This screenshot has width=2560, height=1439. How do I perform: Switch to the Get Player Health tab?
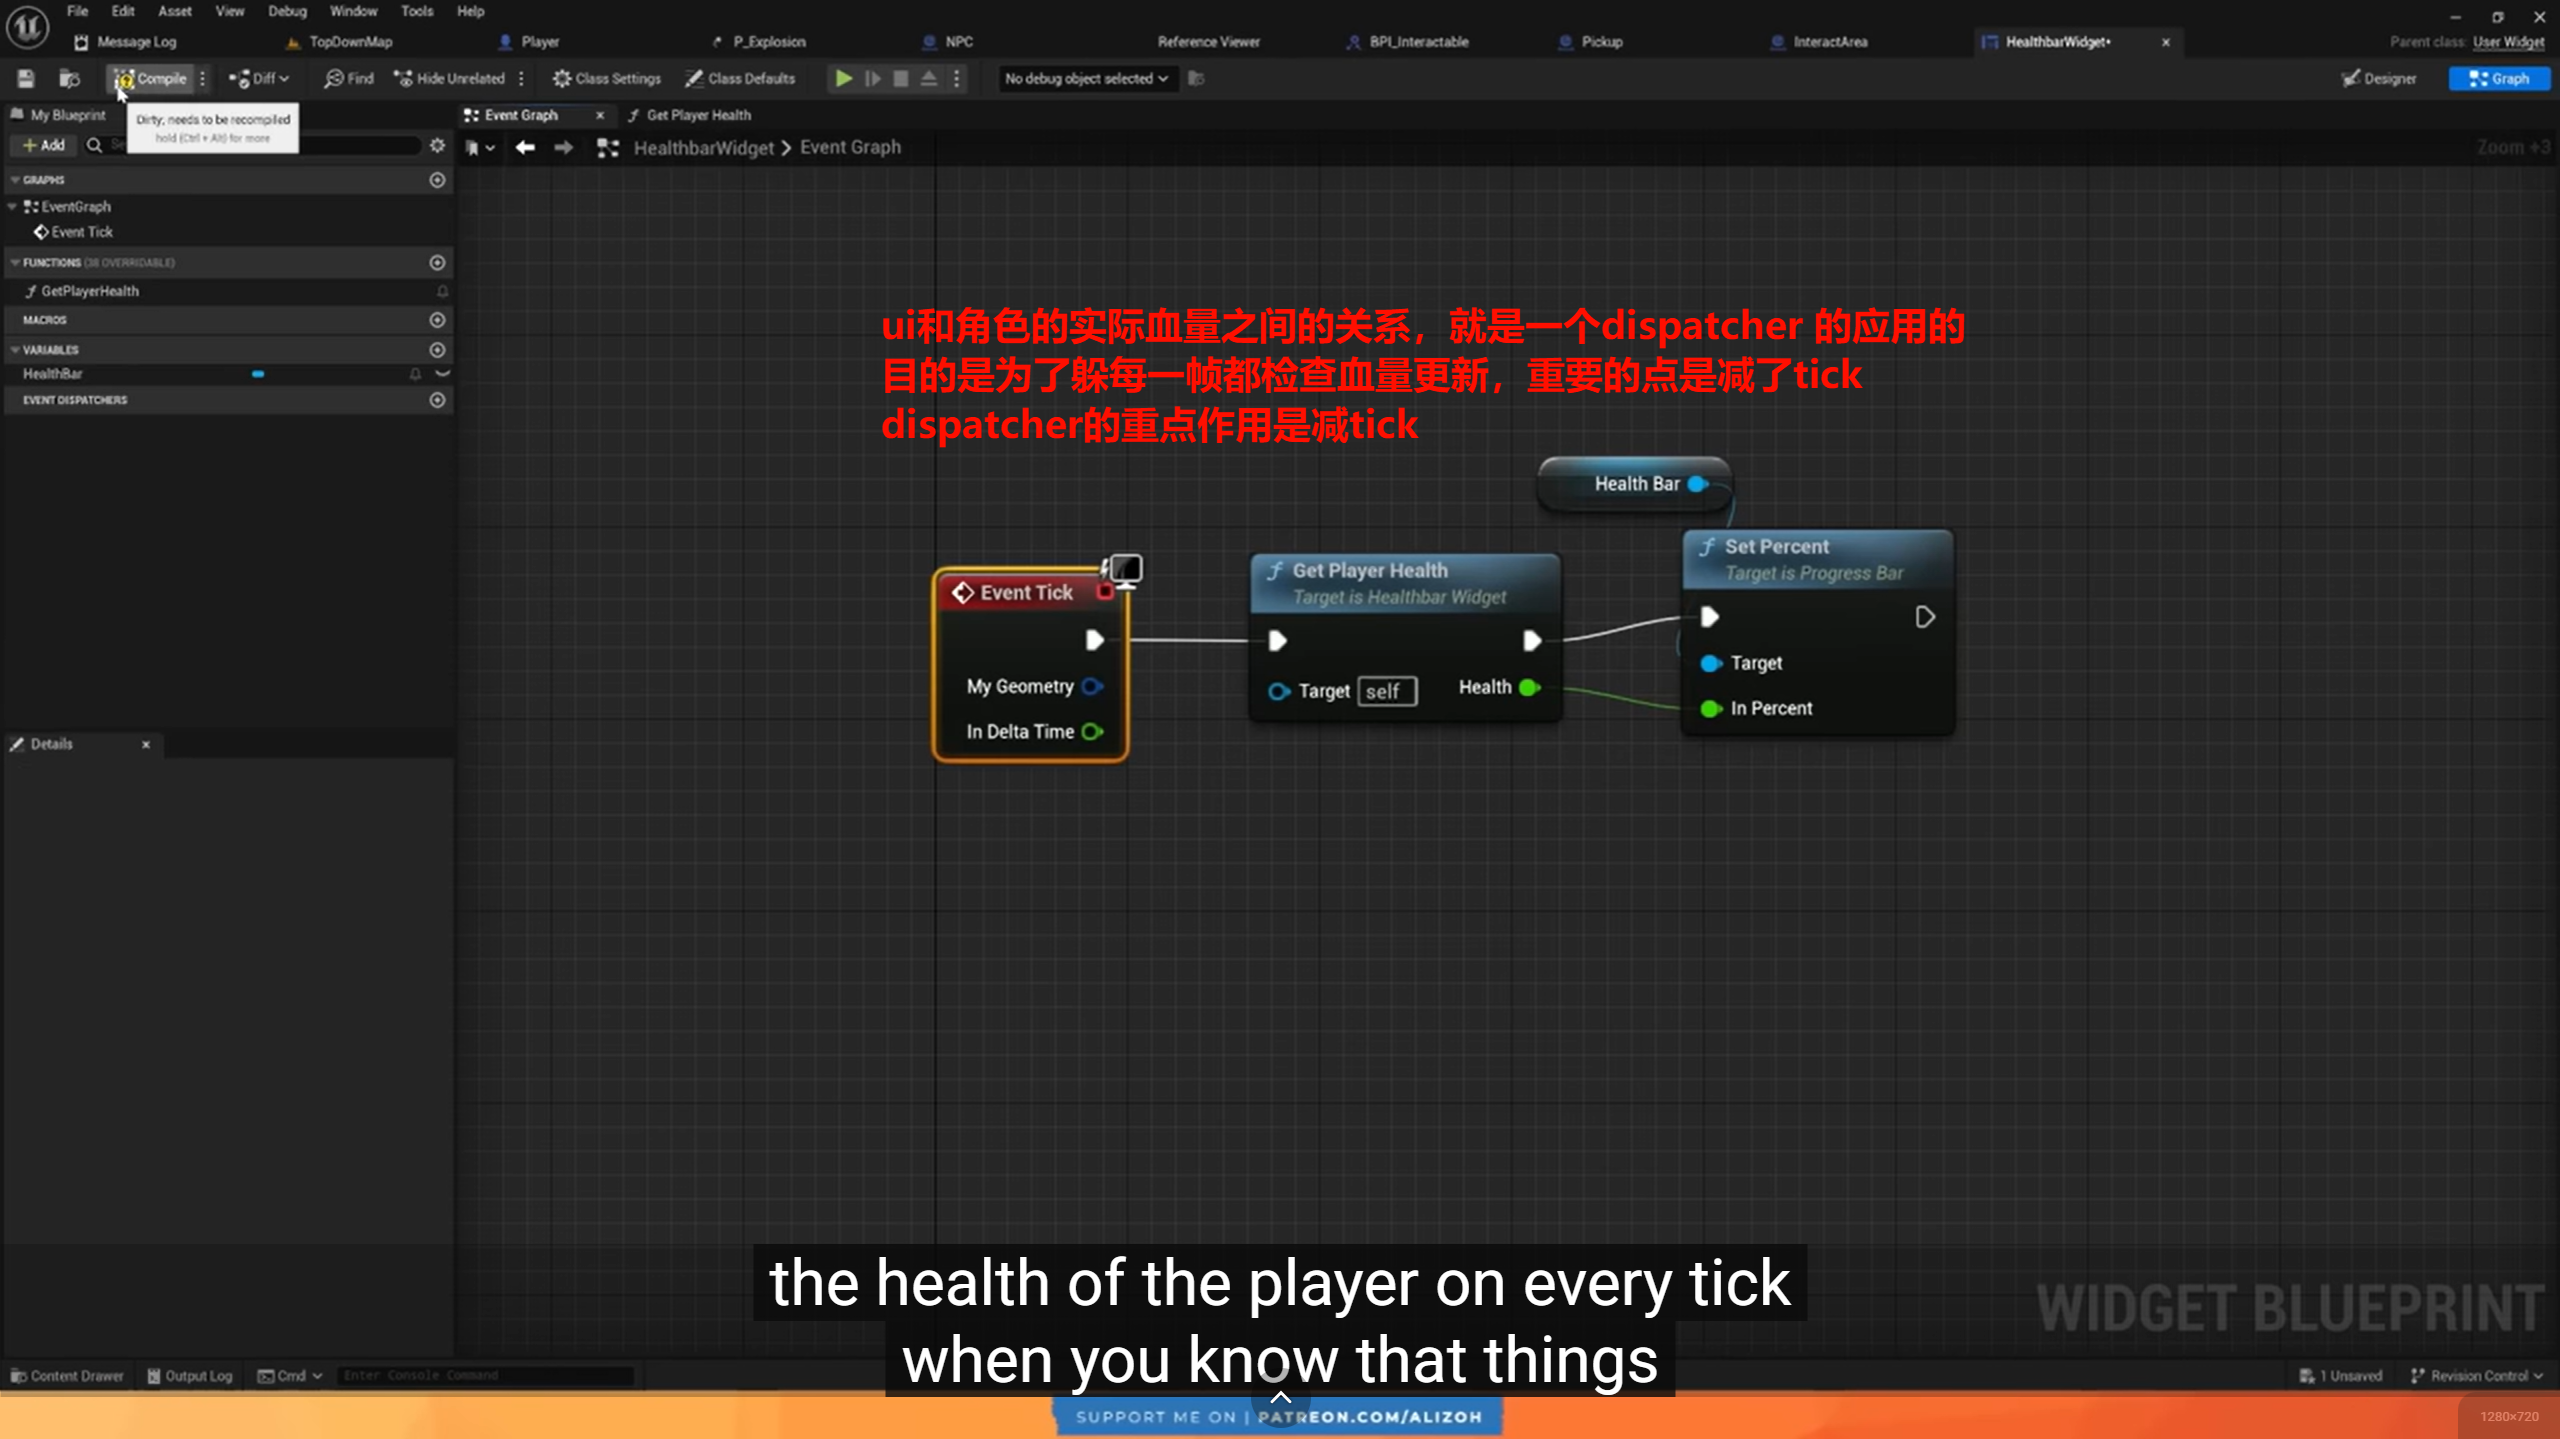[x=697, y=115]
